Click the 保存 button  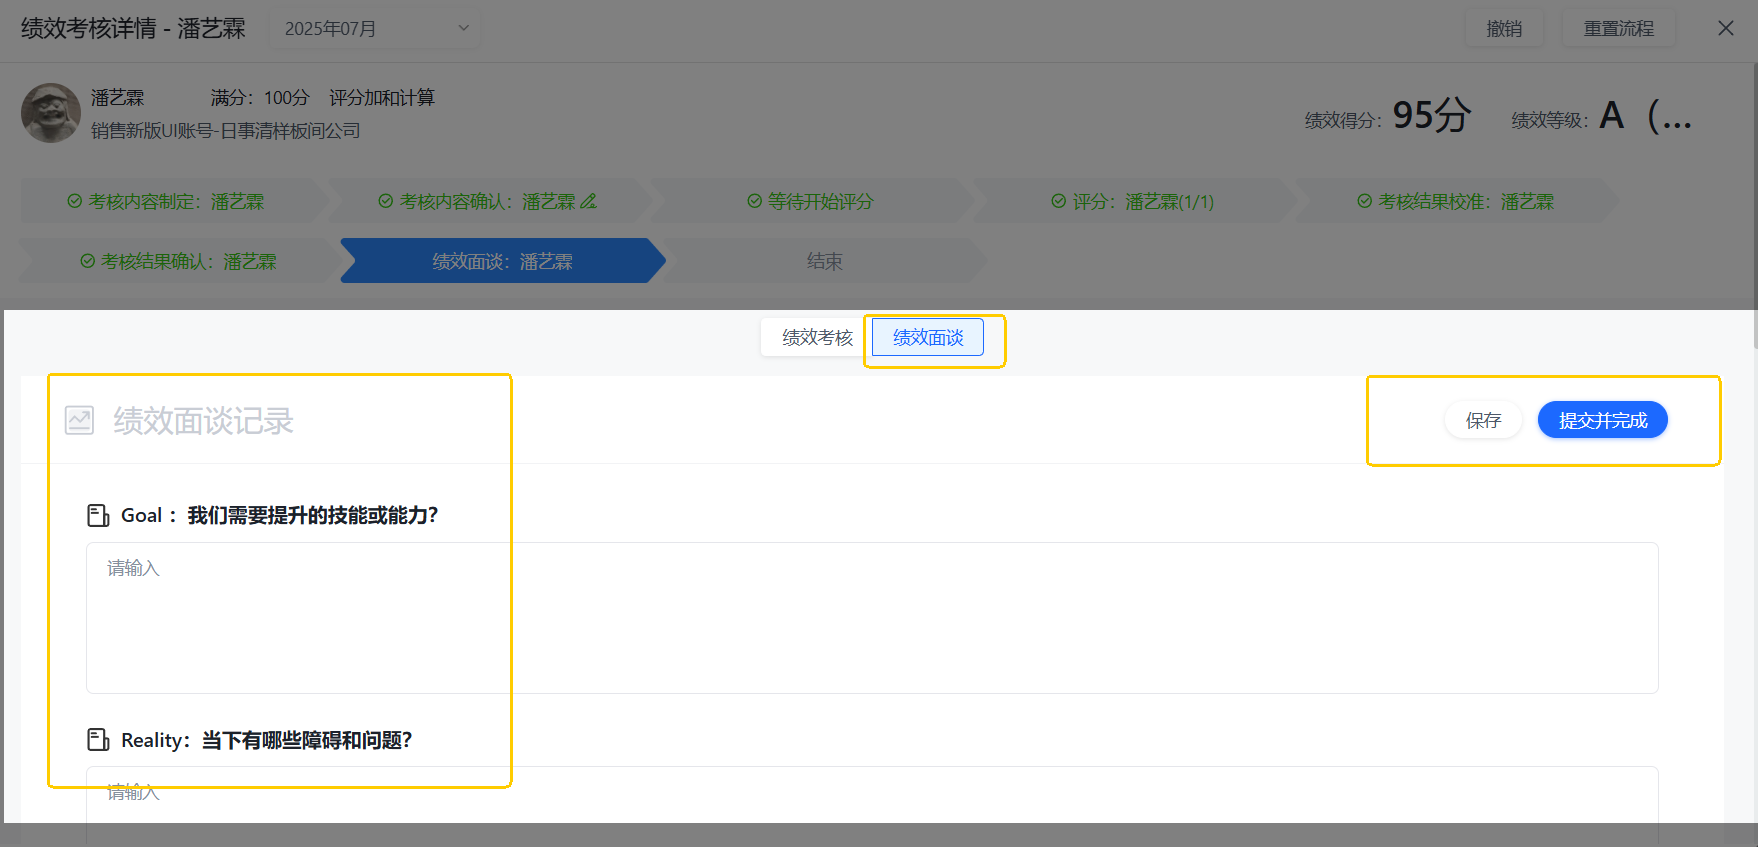(x=1483, y=420)
